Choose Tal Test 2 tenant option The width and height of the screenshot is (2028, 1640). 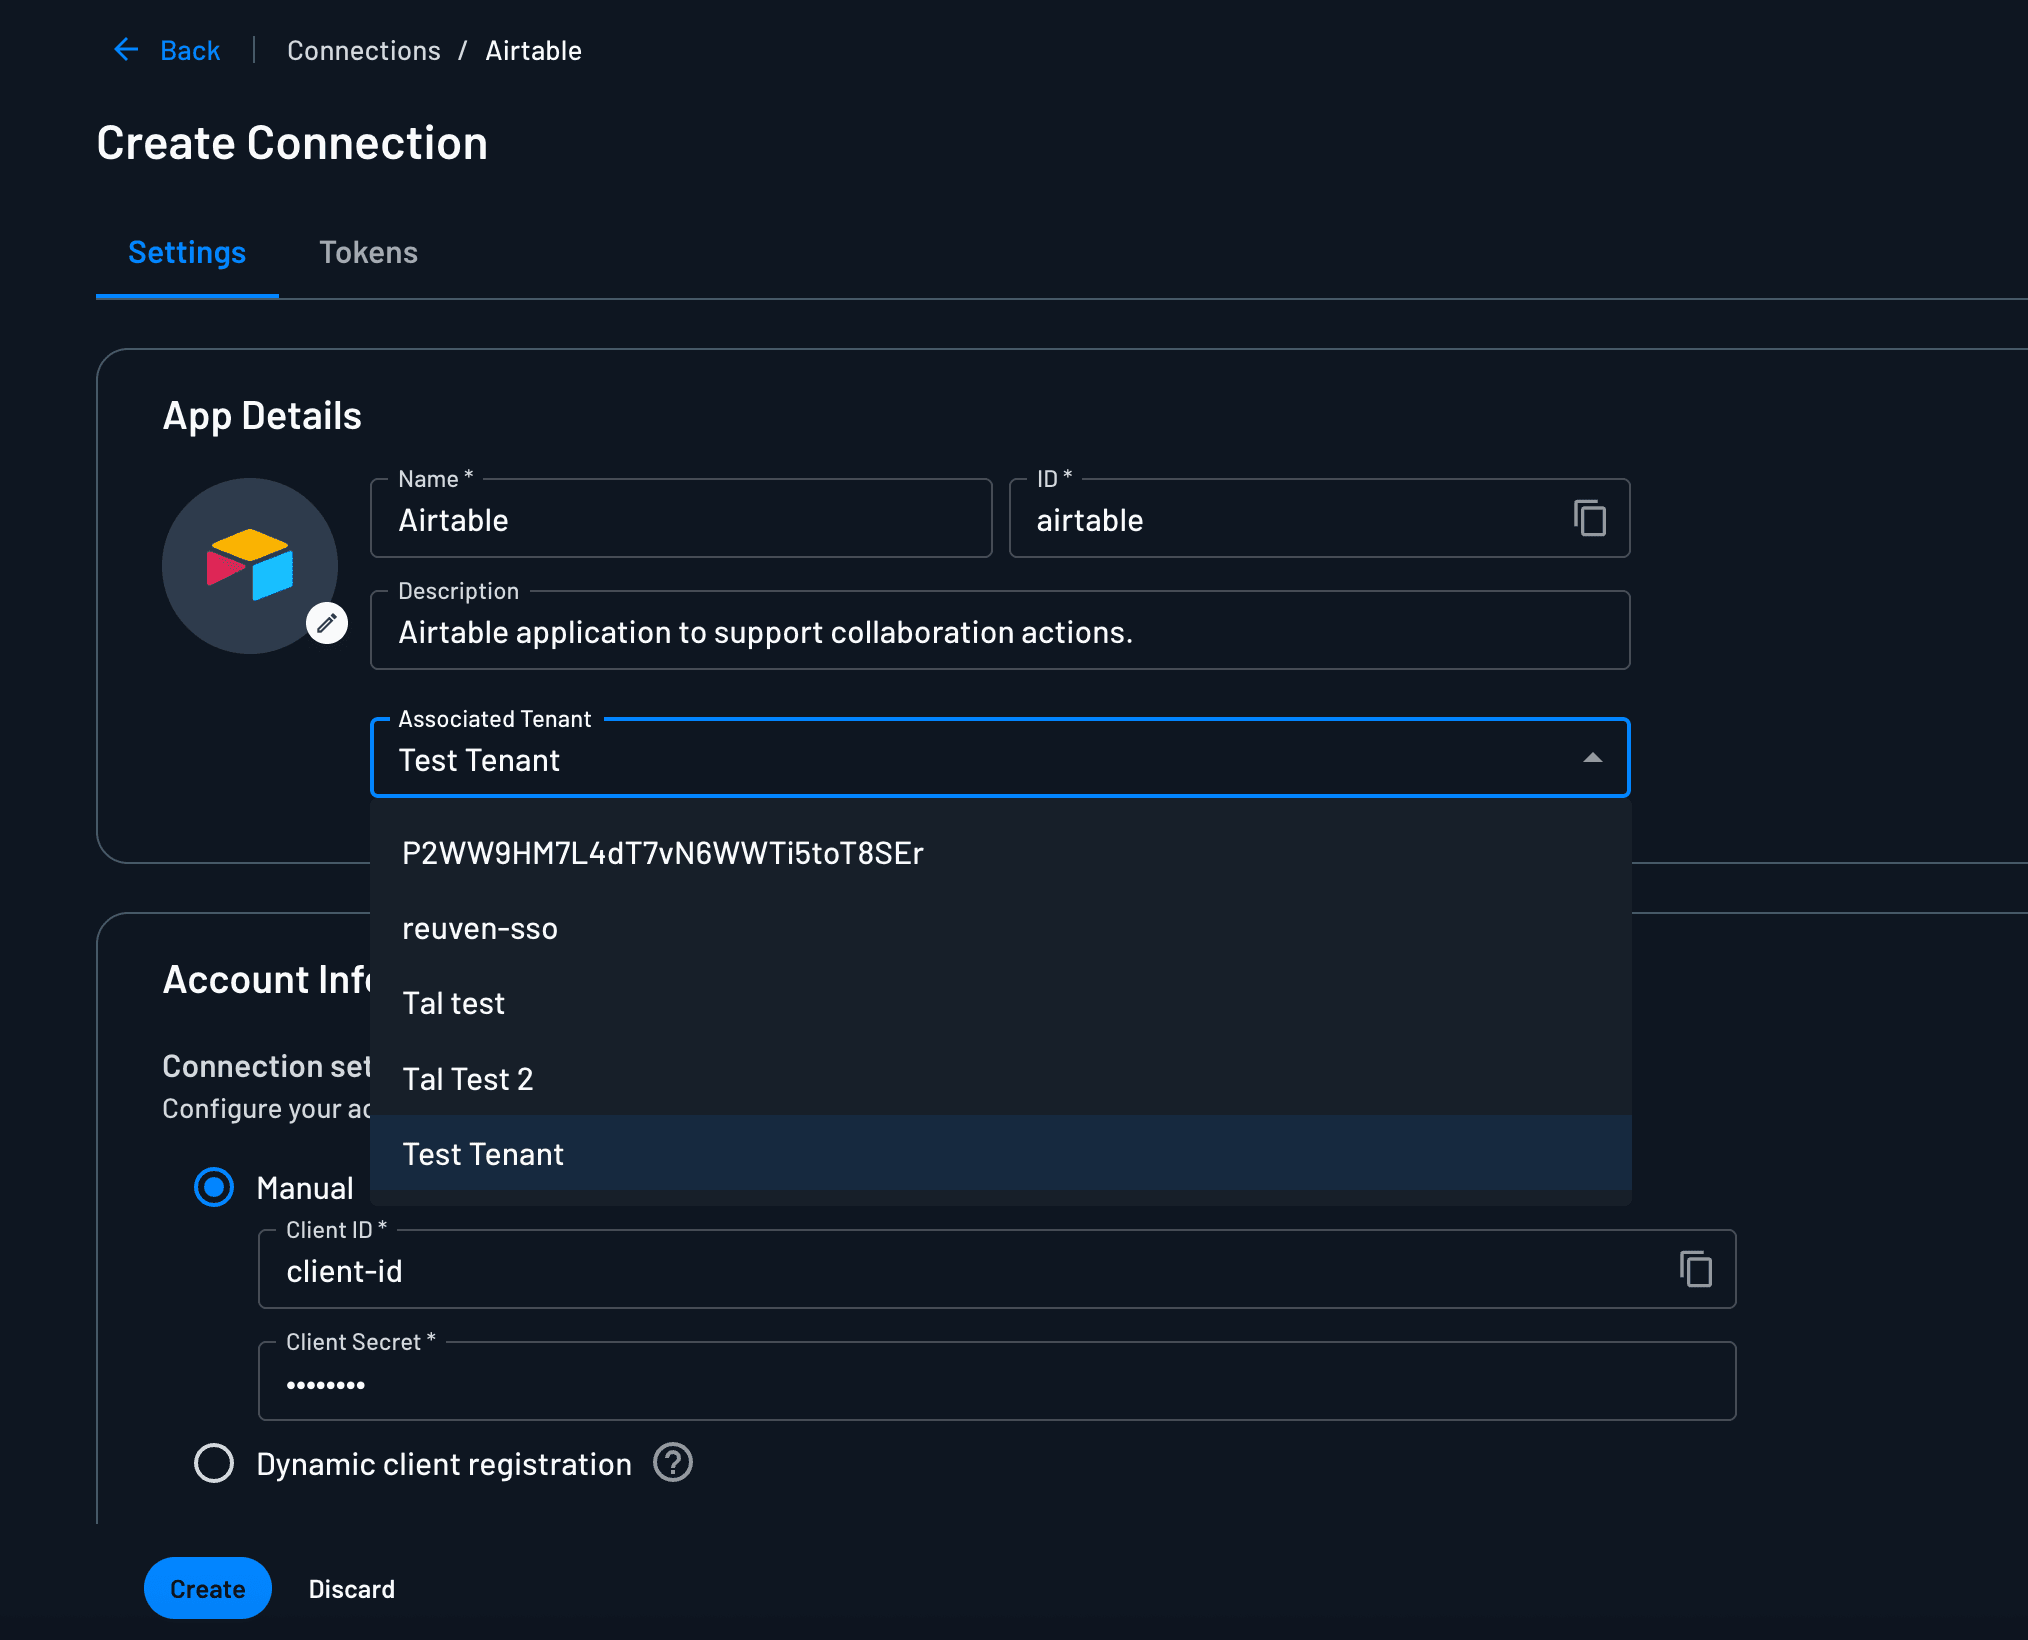pyautogui.click(x=467, y=1078)
